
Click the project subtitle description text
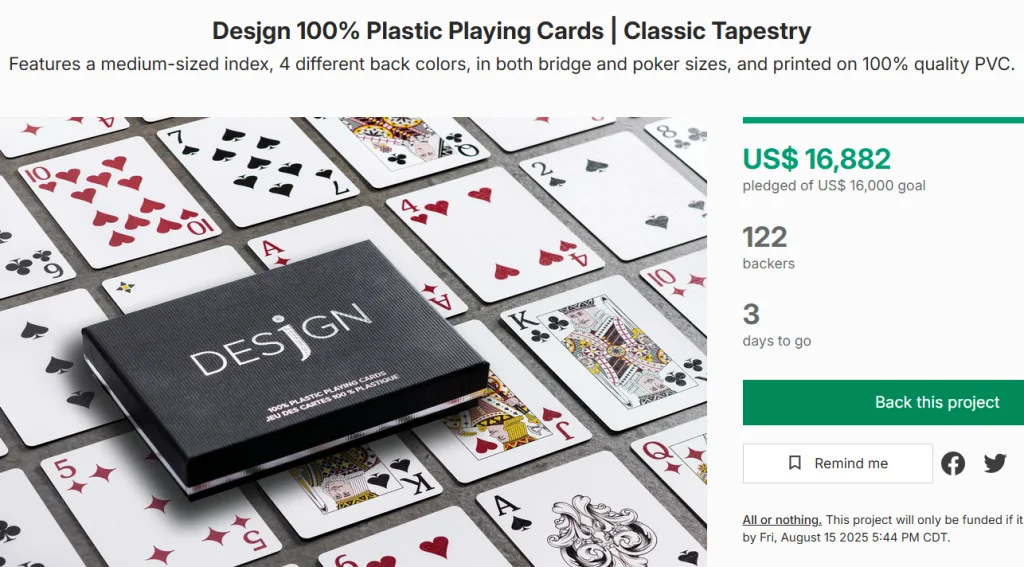point(511,64)
